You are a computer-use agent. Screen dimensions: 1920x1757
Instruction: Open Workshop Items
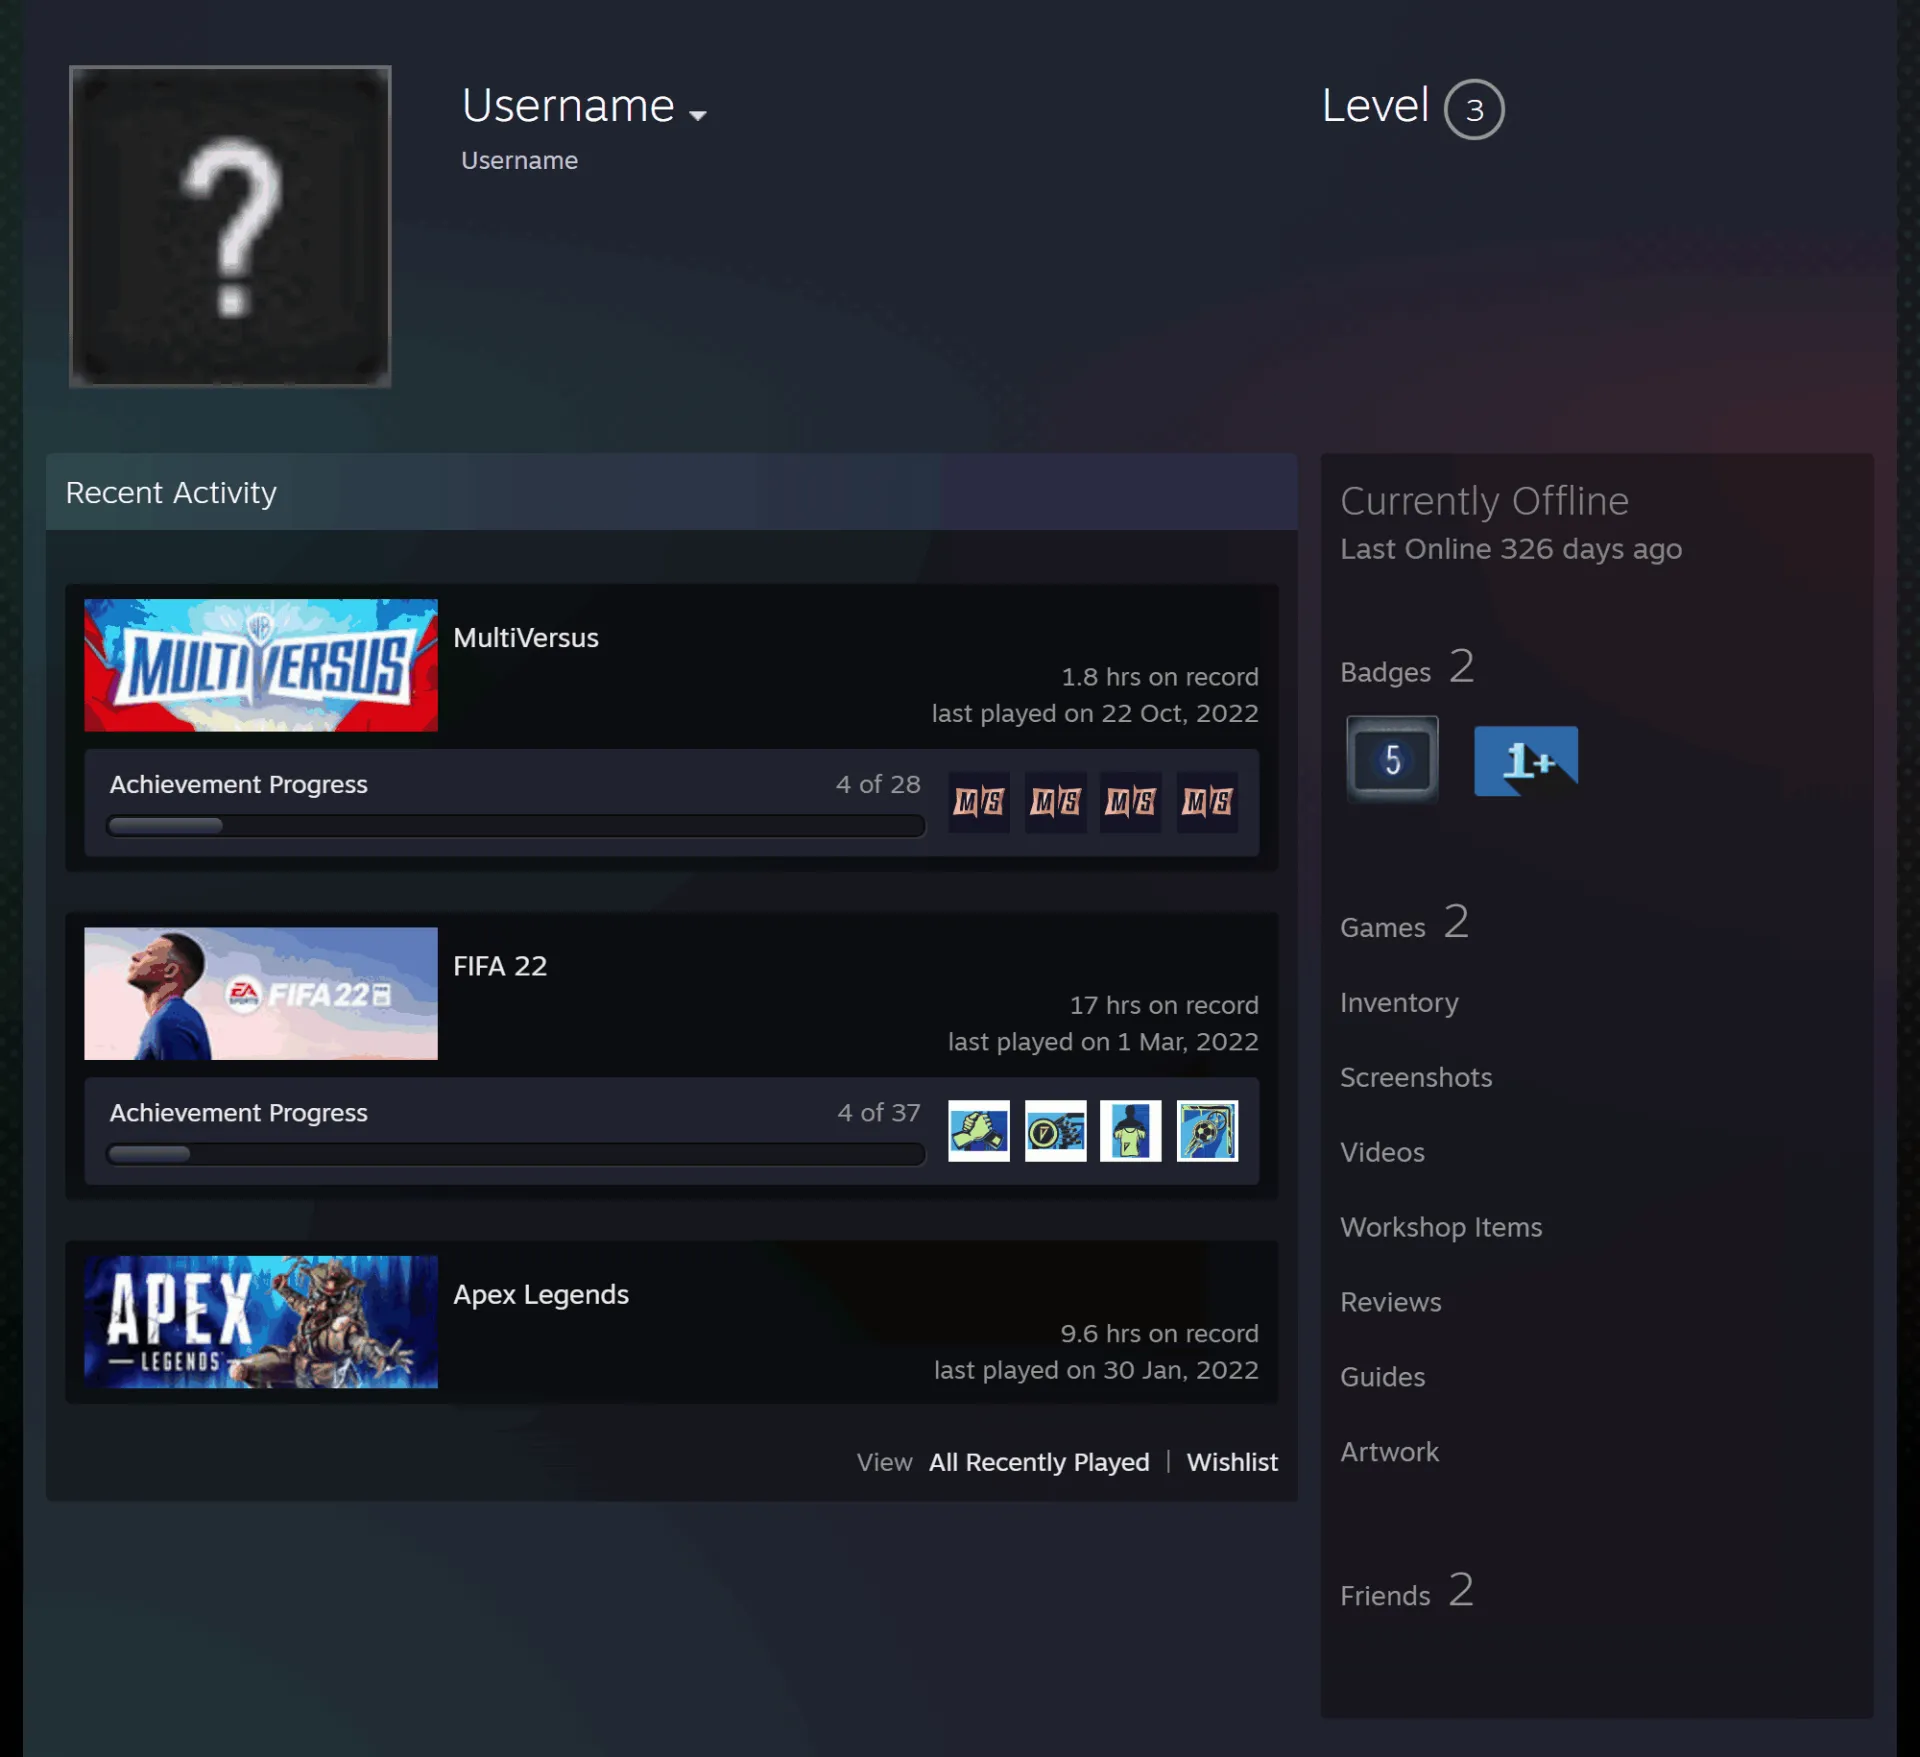click(1441, 1227)
